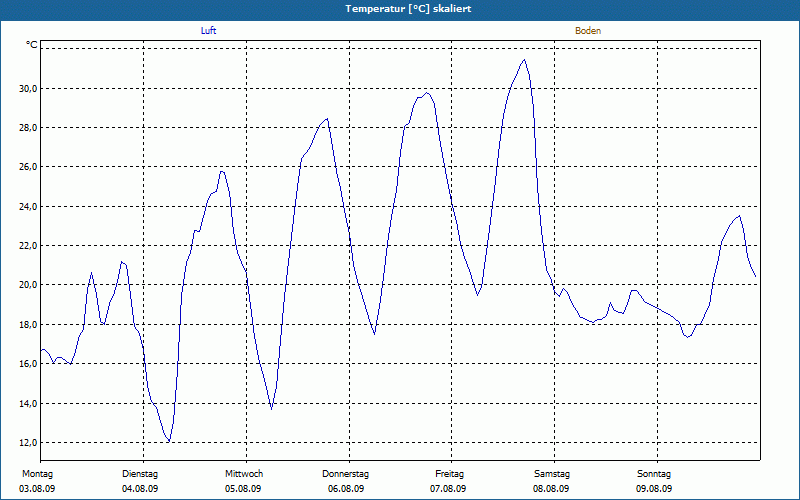
Task: Click the Mittwoch day label
Action: click(x=244, y=474)
